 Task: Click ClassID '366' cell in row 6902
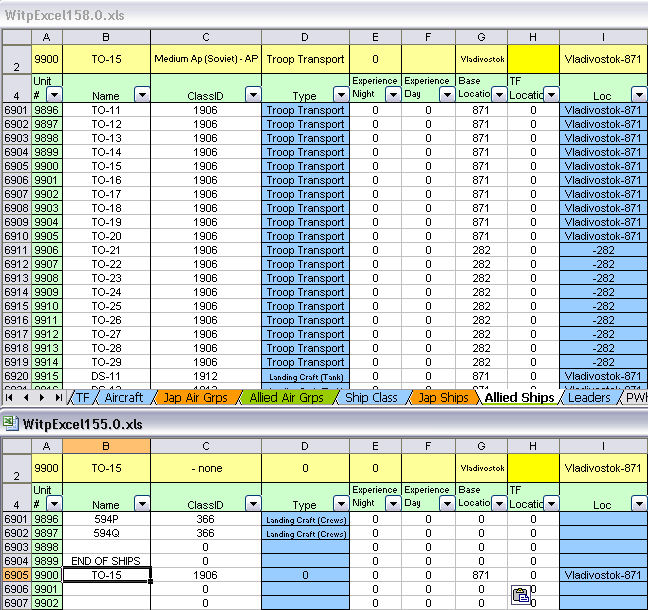(x=206, y=533)
